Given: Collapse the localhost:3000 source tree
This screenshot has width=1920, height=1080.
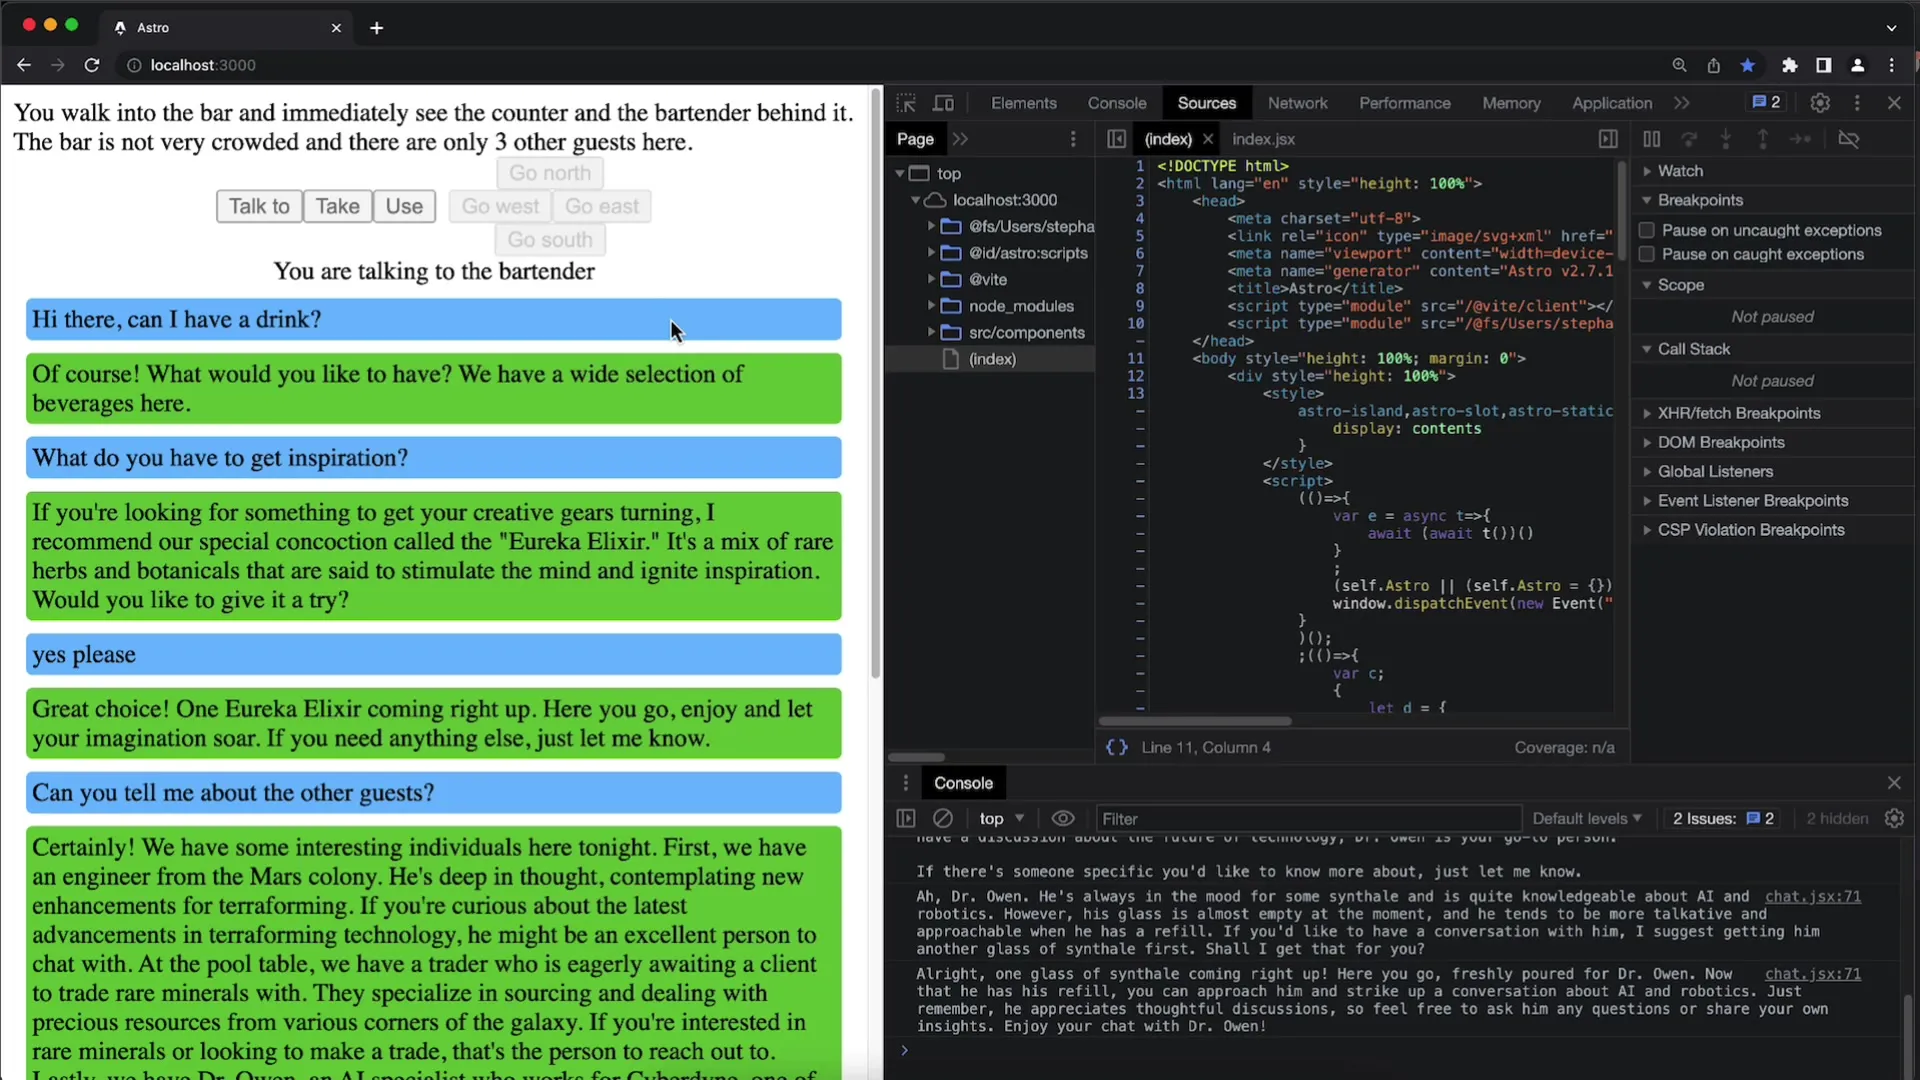Looking at the screenshot, I should click(x=915, y=199).
